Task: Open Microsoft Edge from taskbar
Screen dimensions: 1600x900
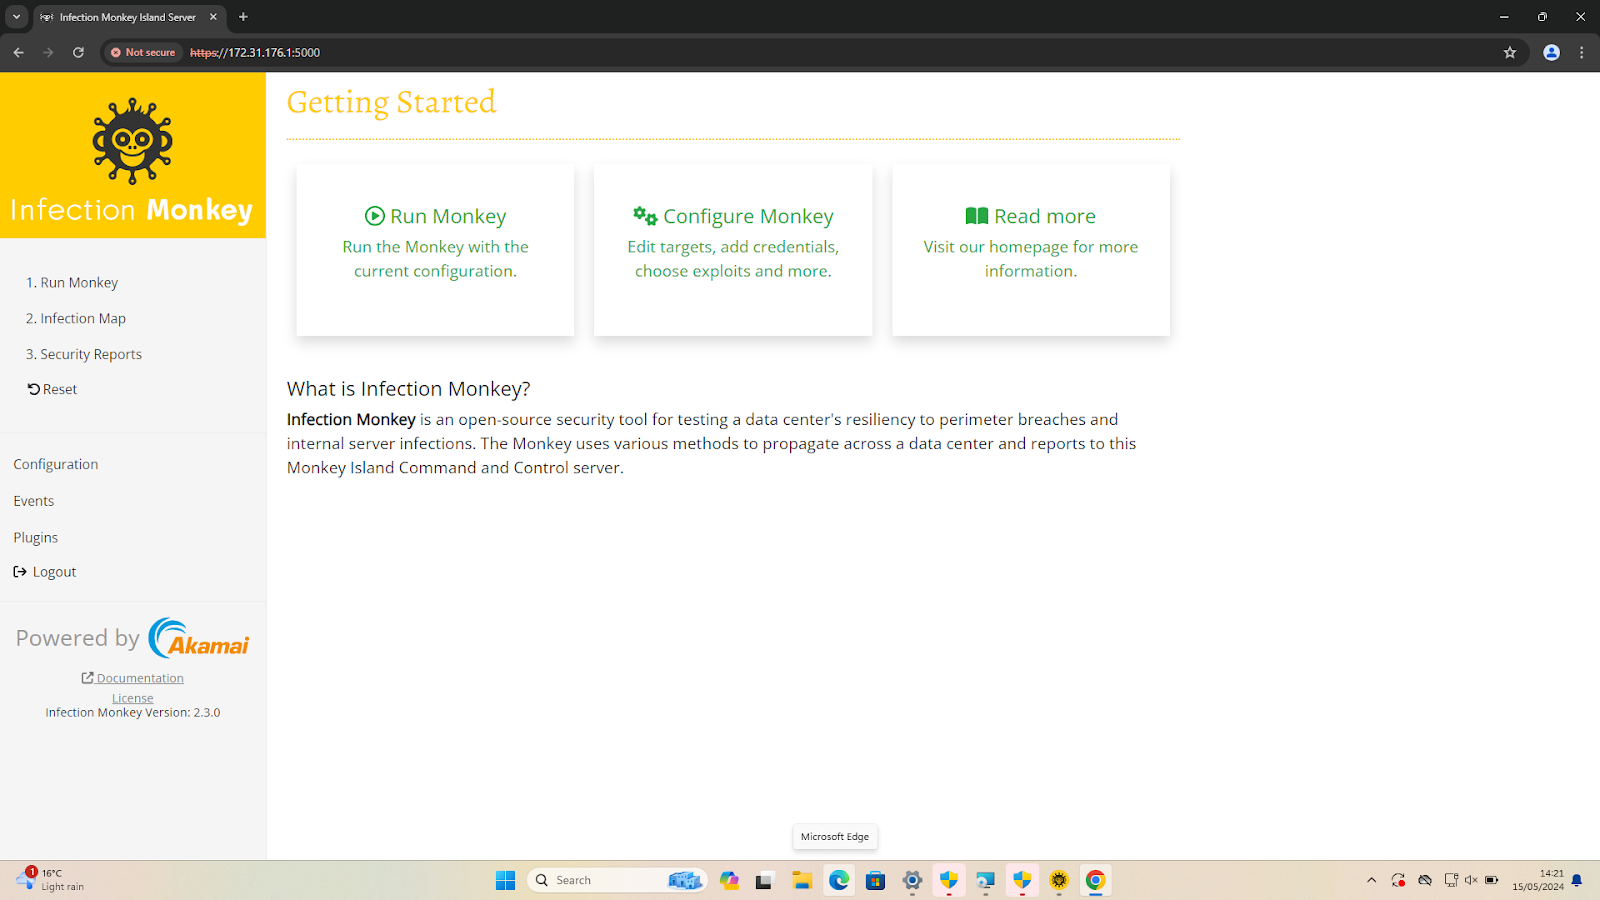Action: tap(839, 880)
